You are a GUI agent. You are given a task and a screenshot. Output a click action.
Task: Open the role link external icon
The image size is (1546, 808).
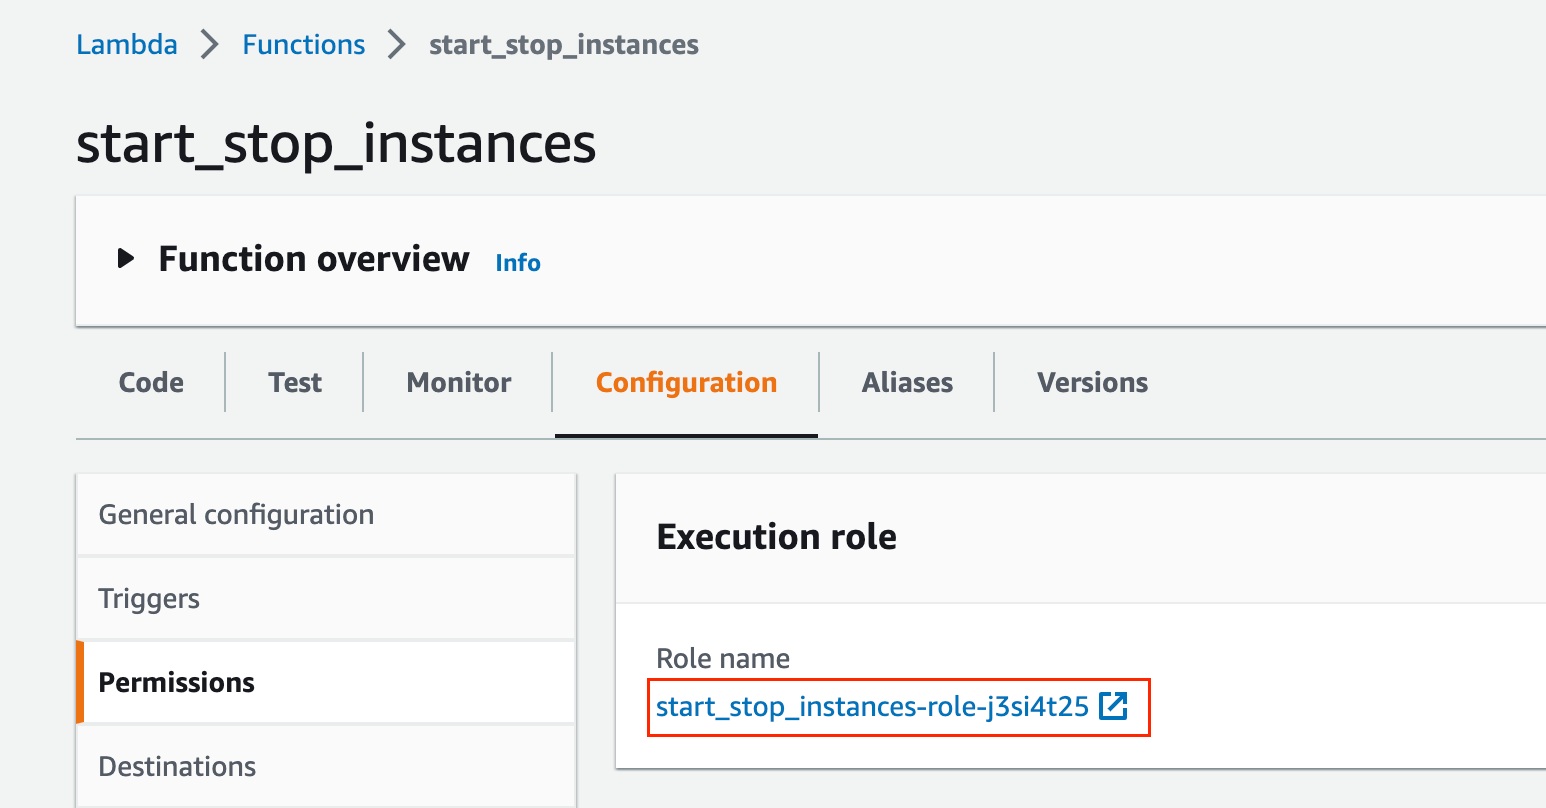point(1113,706)
